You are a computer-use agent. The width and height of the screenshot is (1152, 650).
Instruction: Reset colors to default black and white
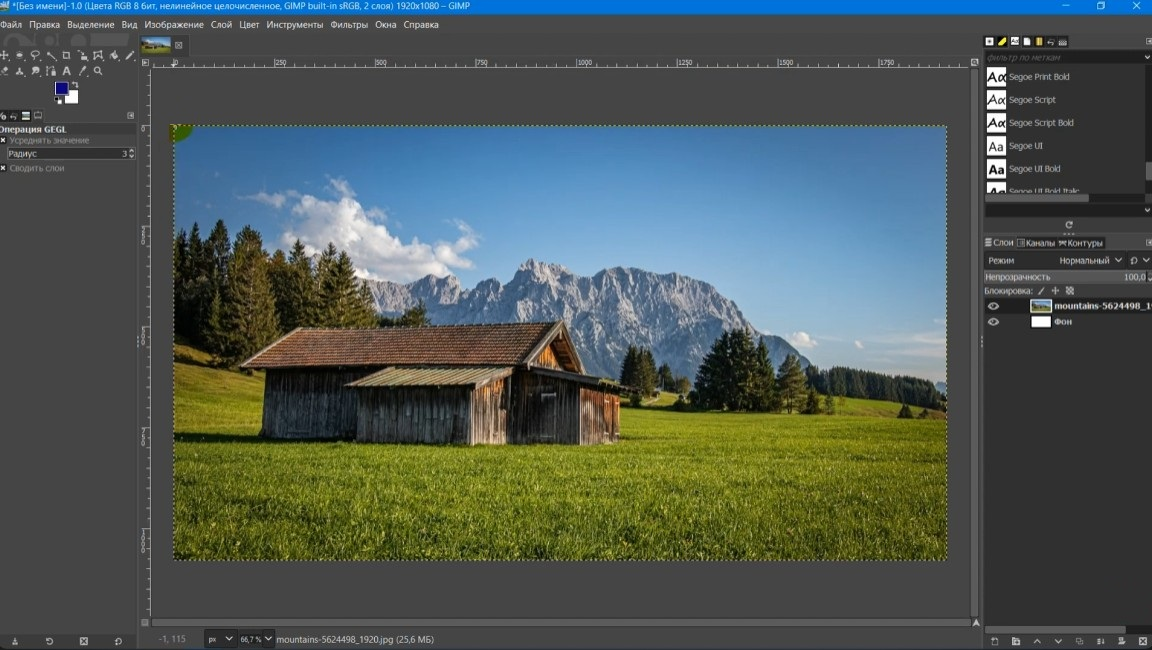[58, 101]
